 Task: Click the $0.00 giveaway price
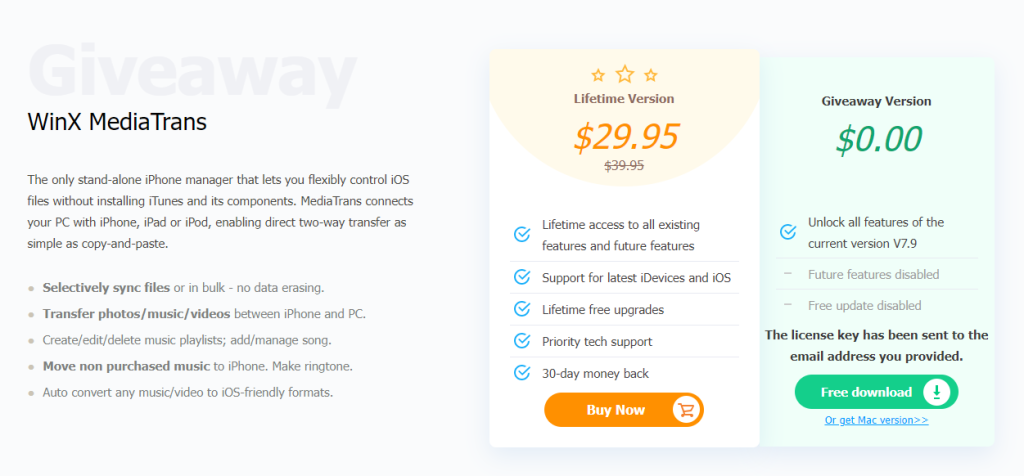pos(879,139)
